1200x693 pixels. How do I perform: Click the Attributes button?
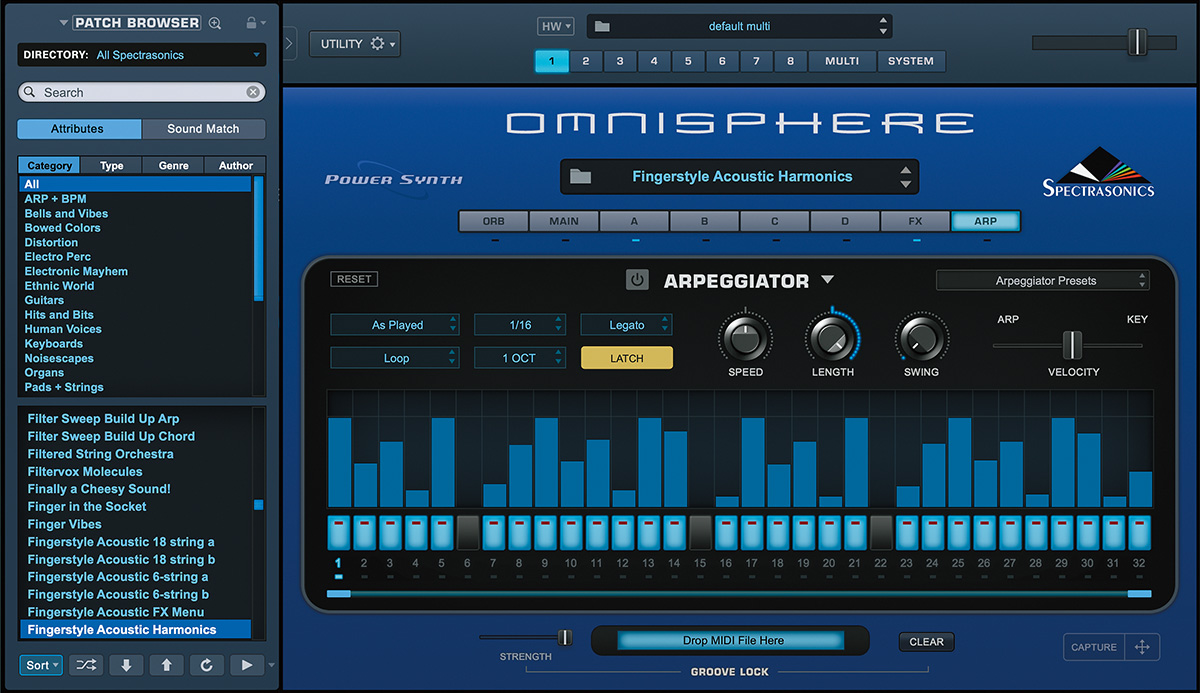coord(78,129)
